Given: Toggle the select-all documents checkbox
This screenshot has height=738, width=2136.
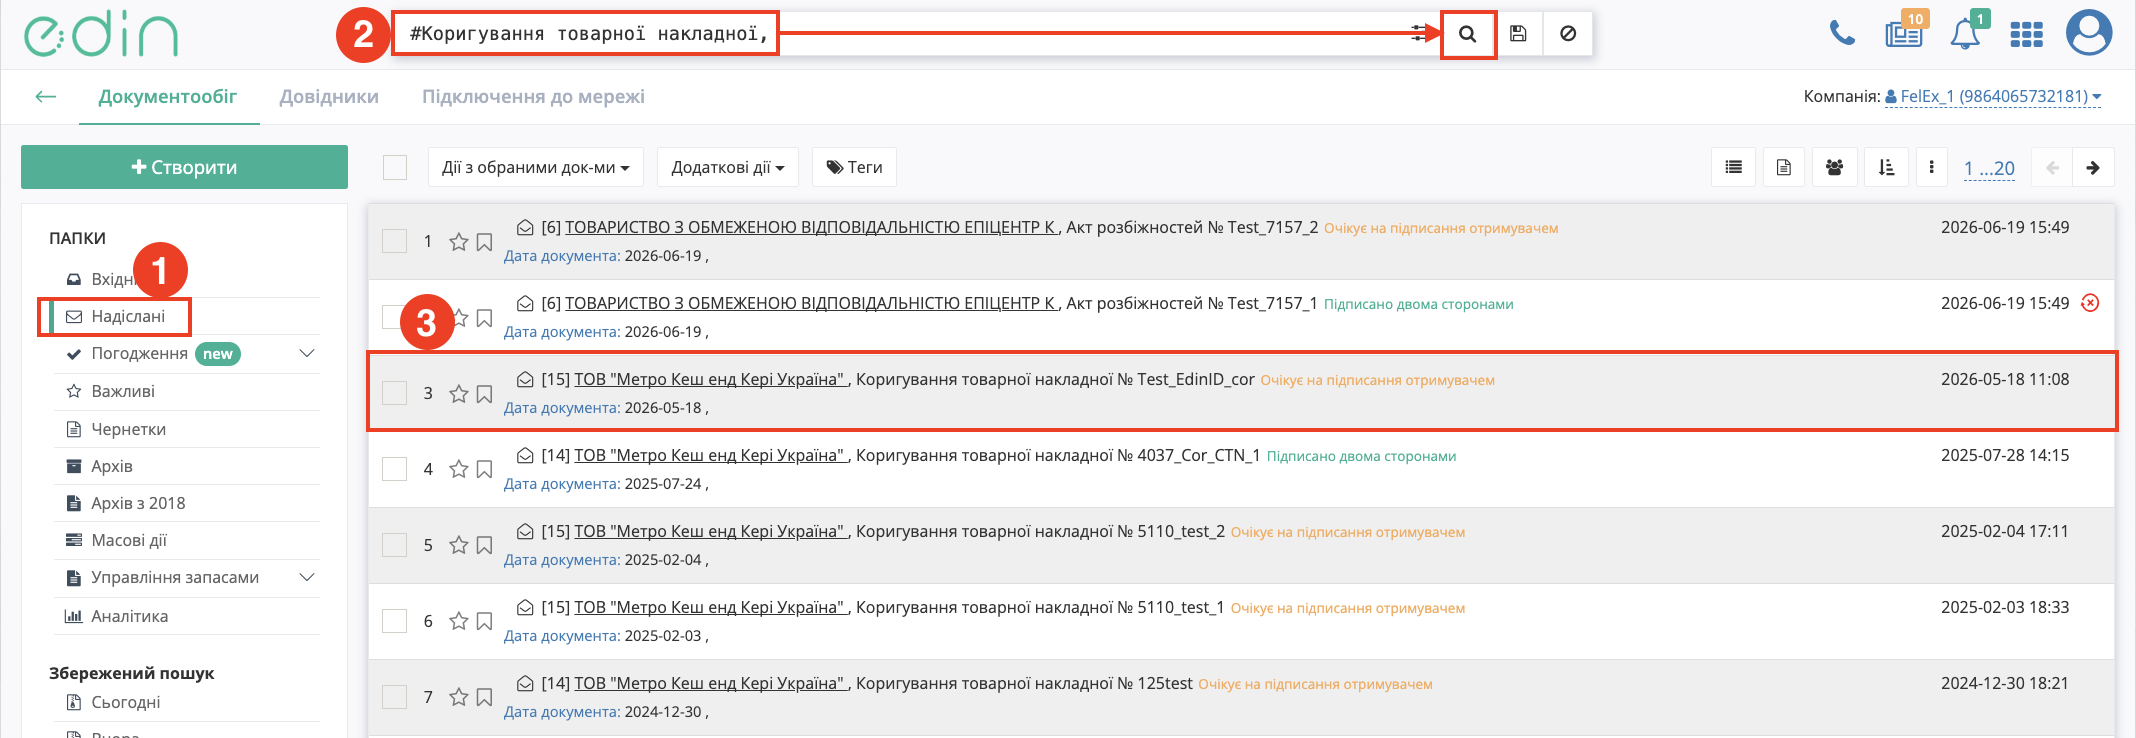Looking at the screenshot, I should (x=395, y=167).
